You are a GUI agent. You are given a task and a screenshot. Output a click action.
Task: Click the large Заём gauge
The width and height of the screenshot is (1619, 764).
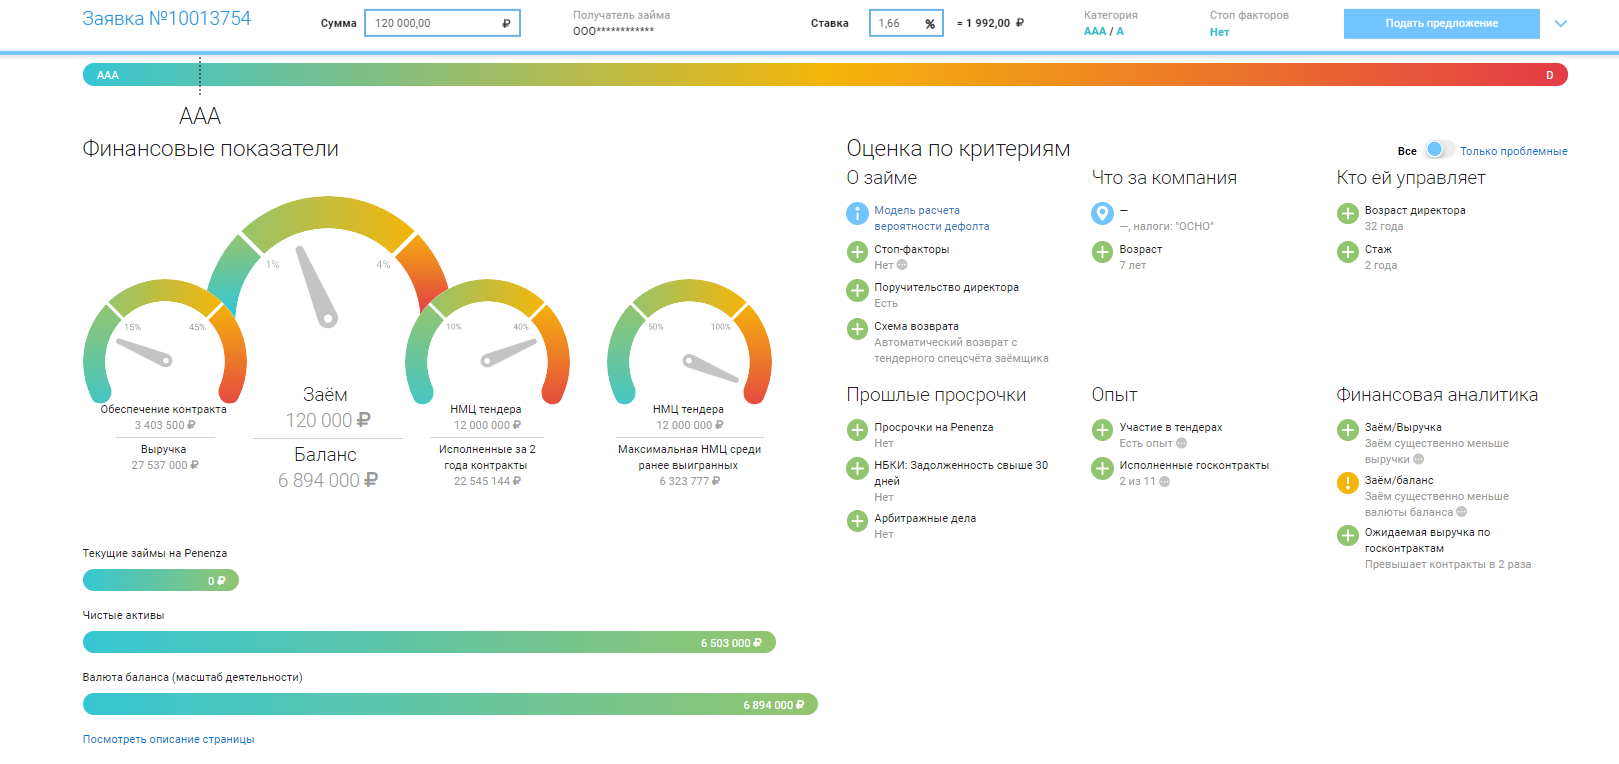pos(326,262)
